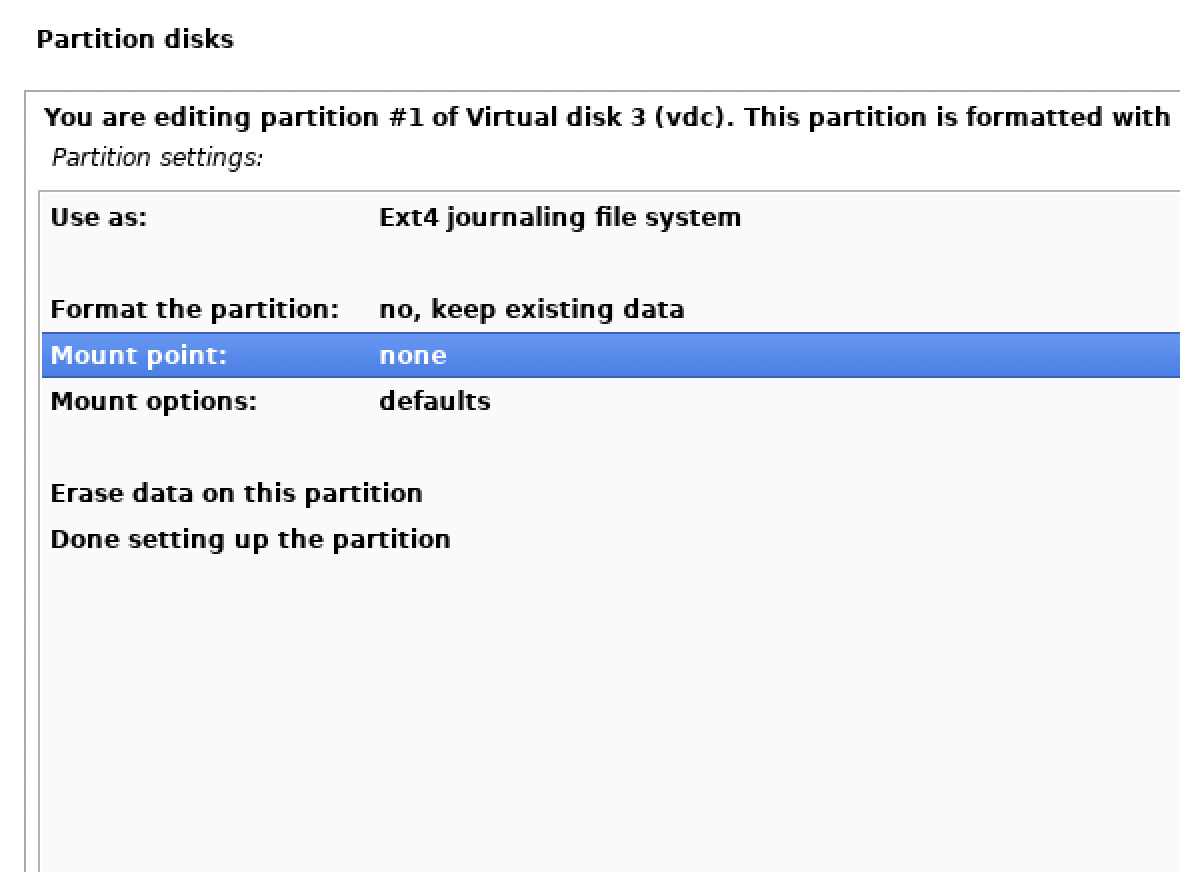Select the "Format the partition:" label
Screen dimensions: 1180x872
(x=195, y=309)
